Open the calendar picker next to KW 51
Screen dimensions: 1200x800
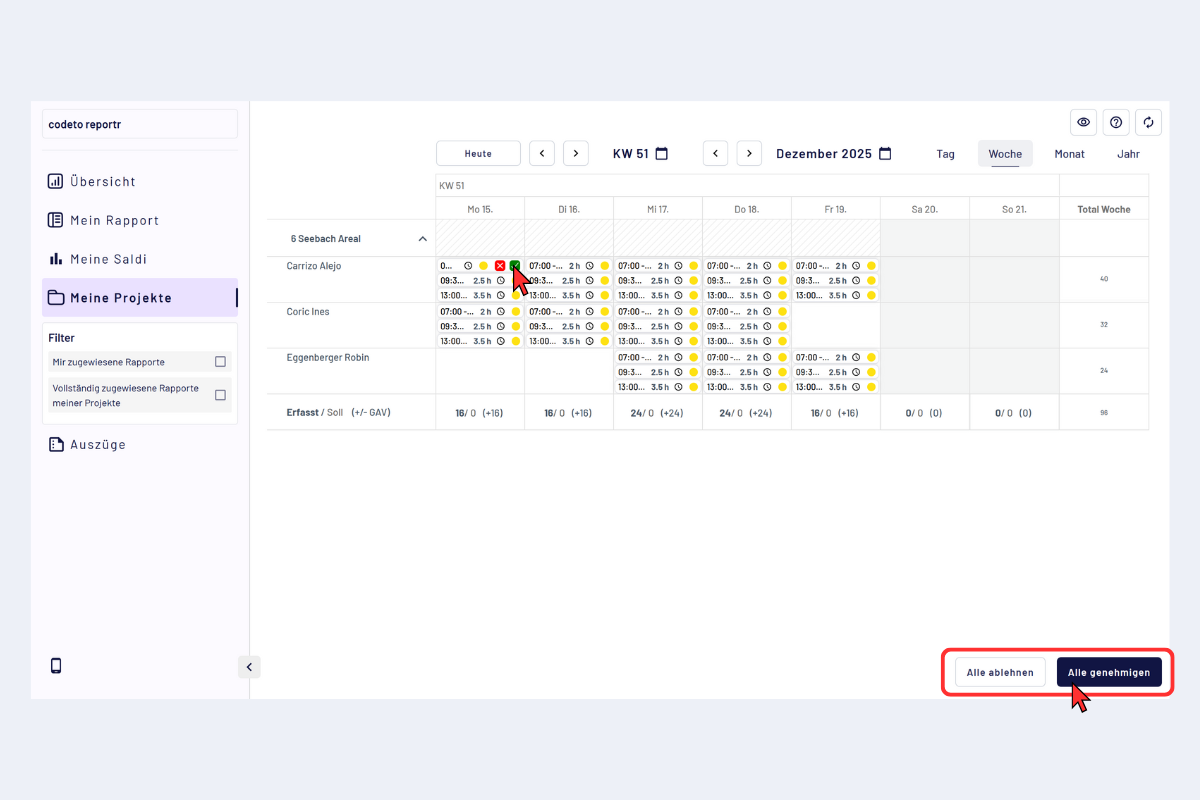661,154
